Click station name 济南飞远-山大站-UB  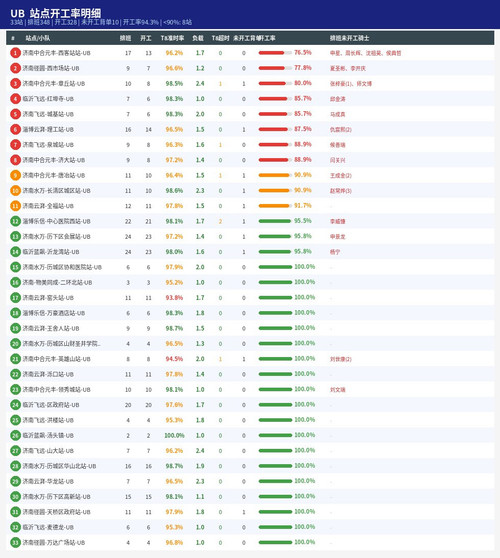[x=48, y=451]
